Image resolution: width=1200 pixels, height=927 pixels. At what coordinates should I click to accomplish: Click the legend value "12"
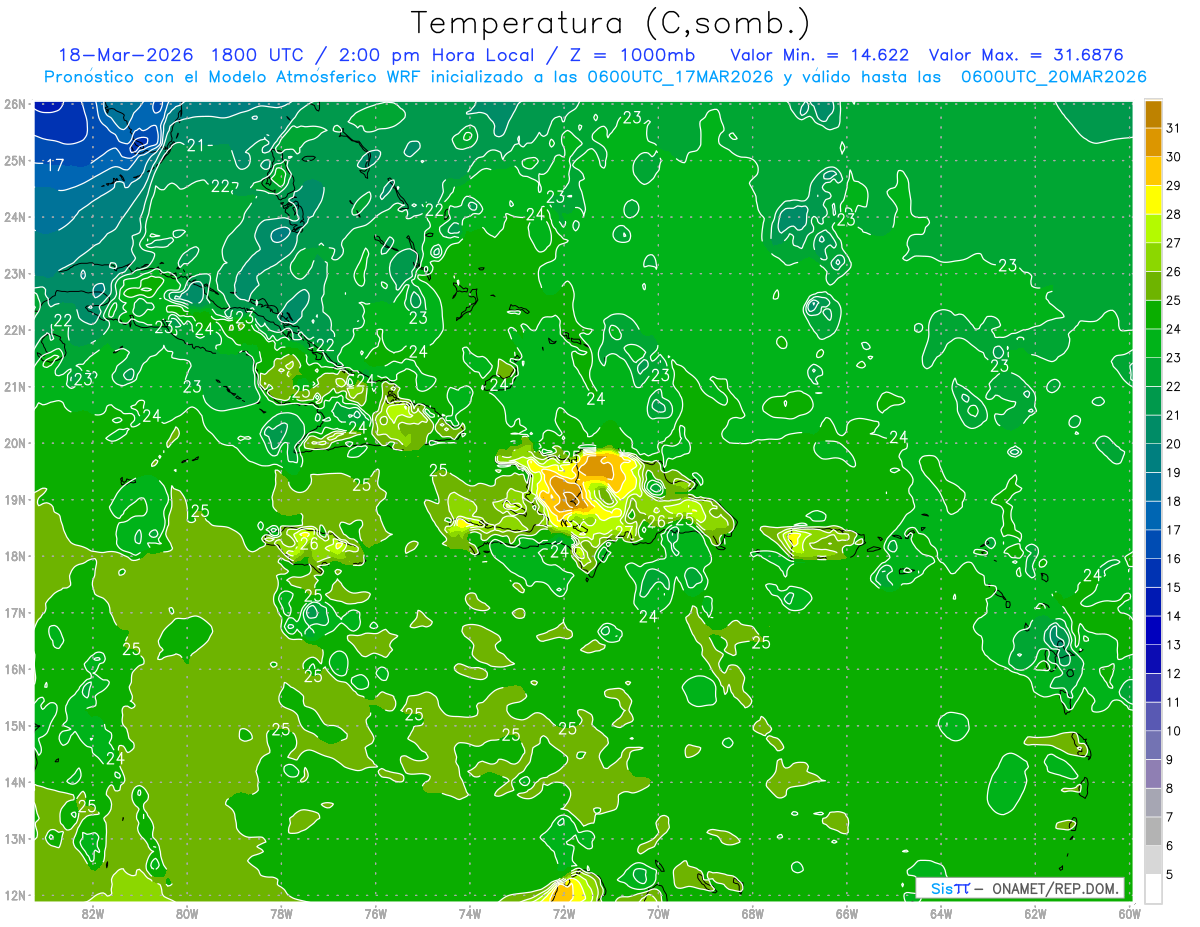pos(1174,674)
